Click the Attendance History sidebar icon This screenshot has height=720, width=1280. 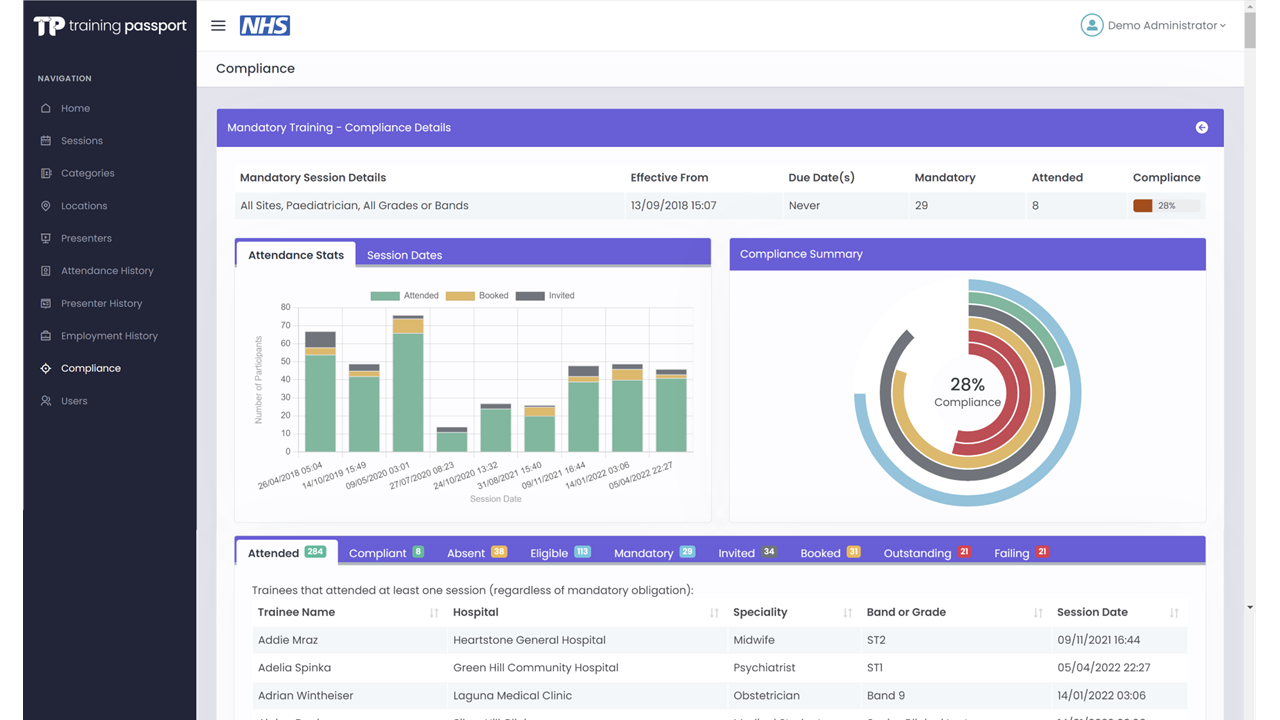[x=45, y=271]
